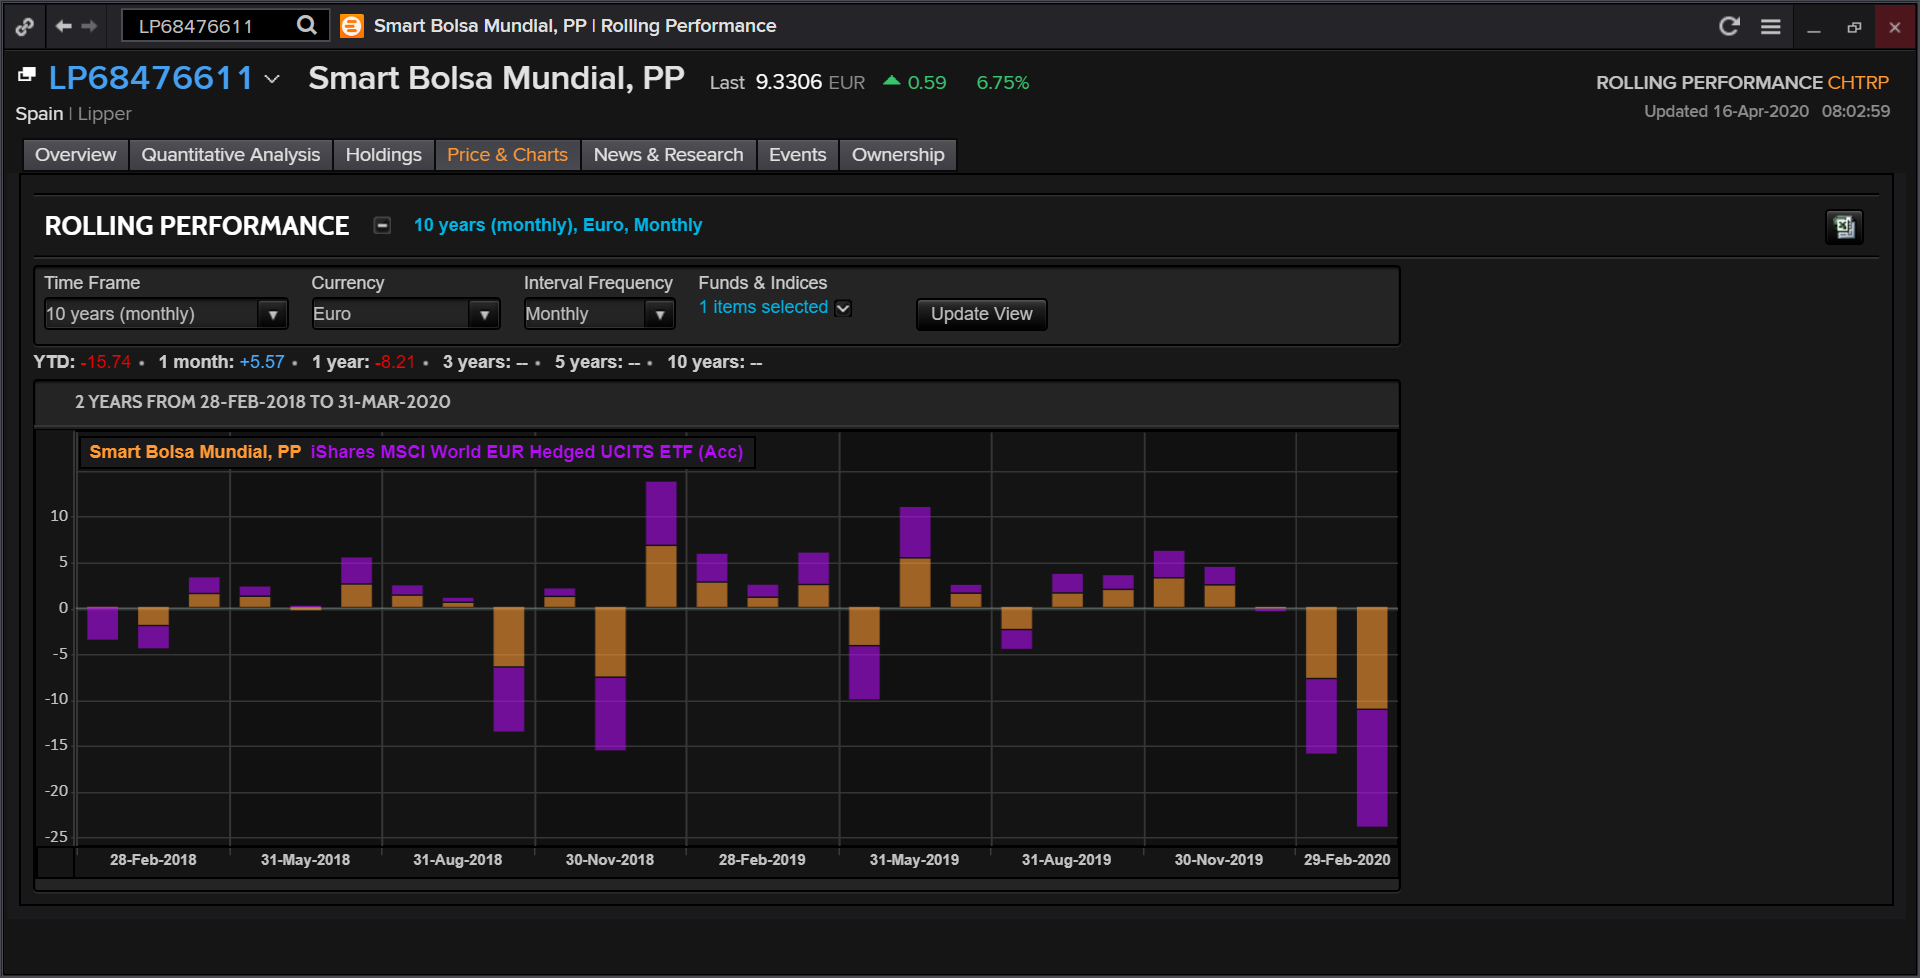Open the Time Frame dropdown

pyautogui.click(x=165, y=314)
